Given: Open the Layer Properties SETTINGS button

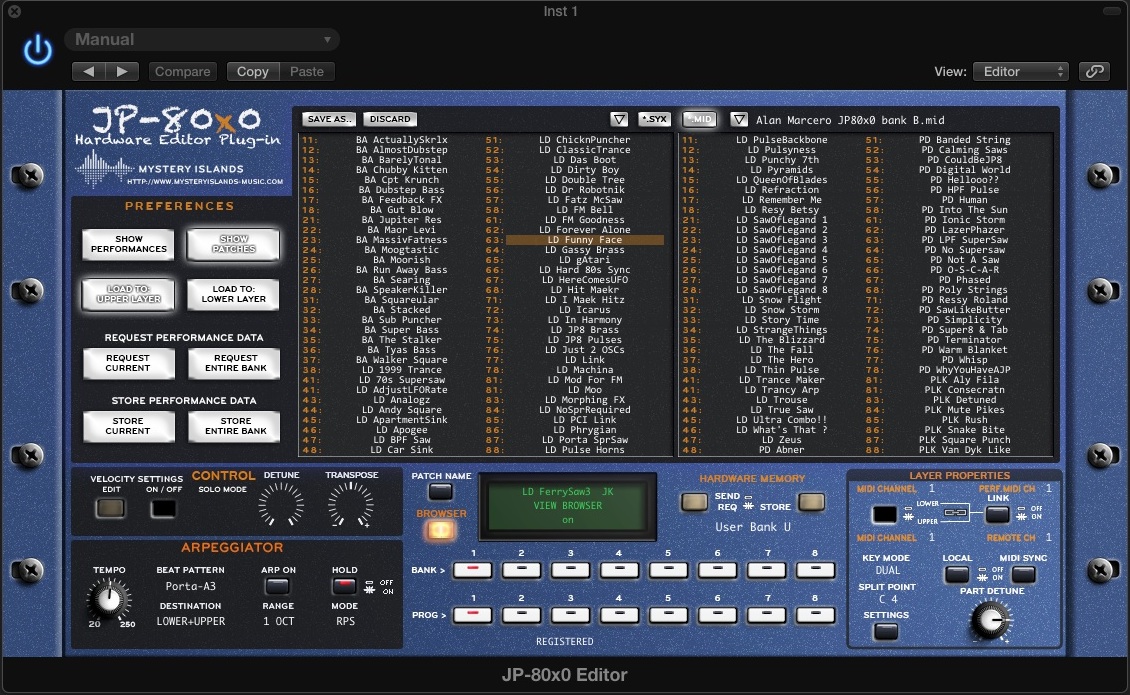Looking at the screenshot, I should tap(884, 632).
